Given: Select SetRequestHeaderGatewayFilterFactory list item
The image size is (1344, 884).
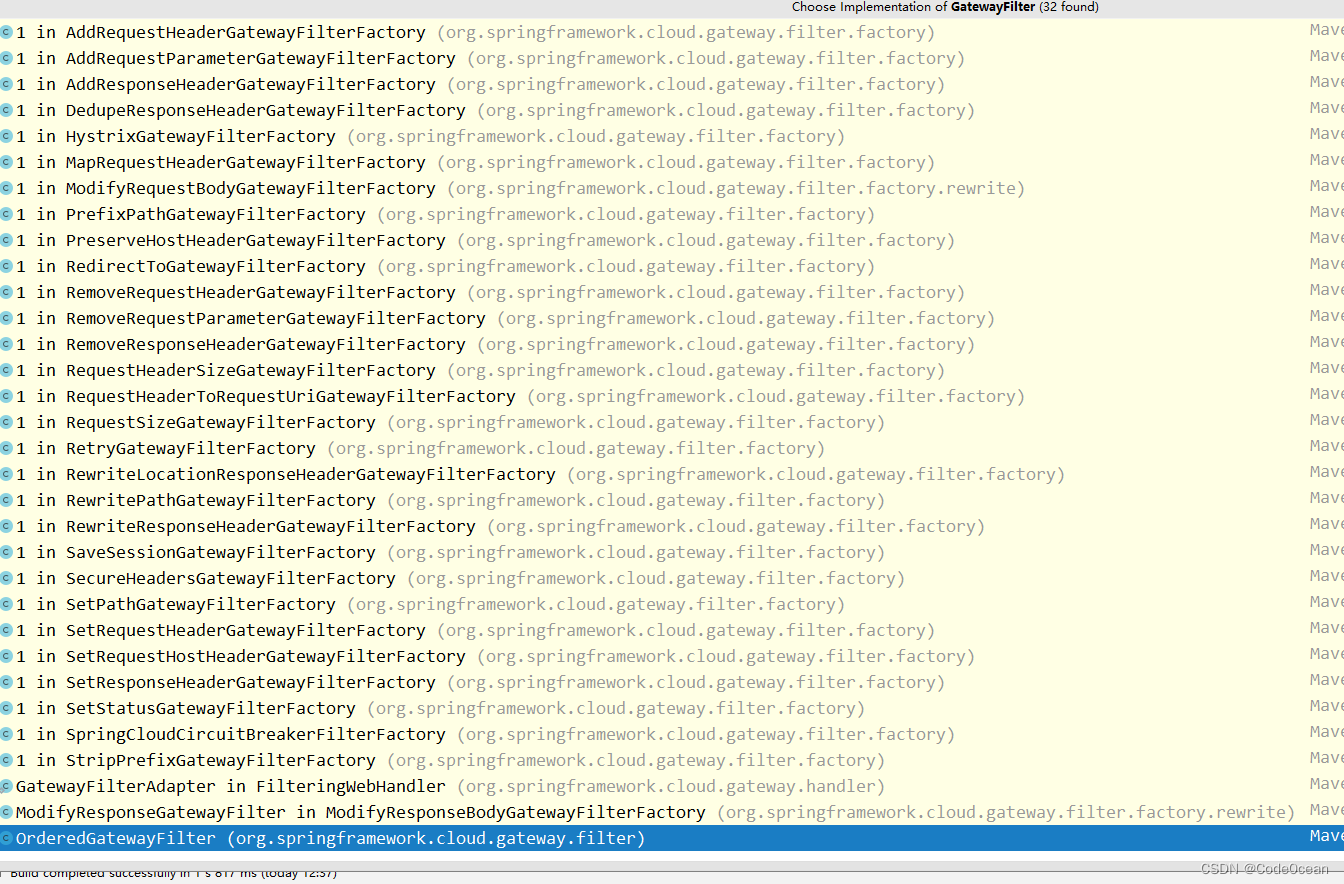Looking at the screenshot, I should point(672,630).
